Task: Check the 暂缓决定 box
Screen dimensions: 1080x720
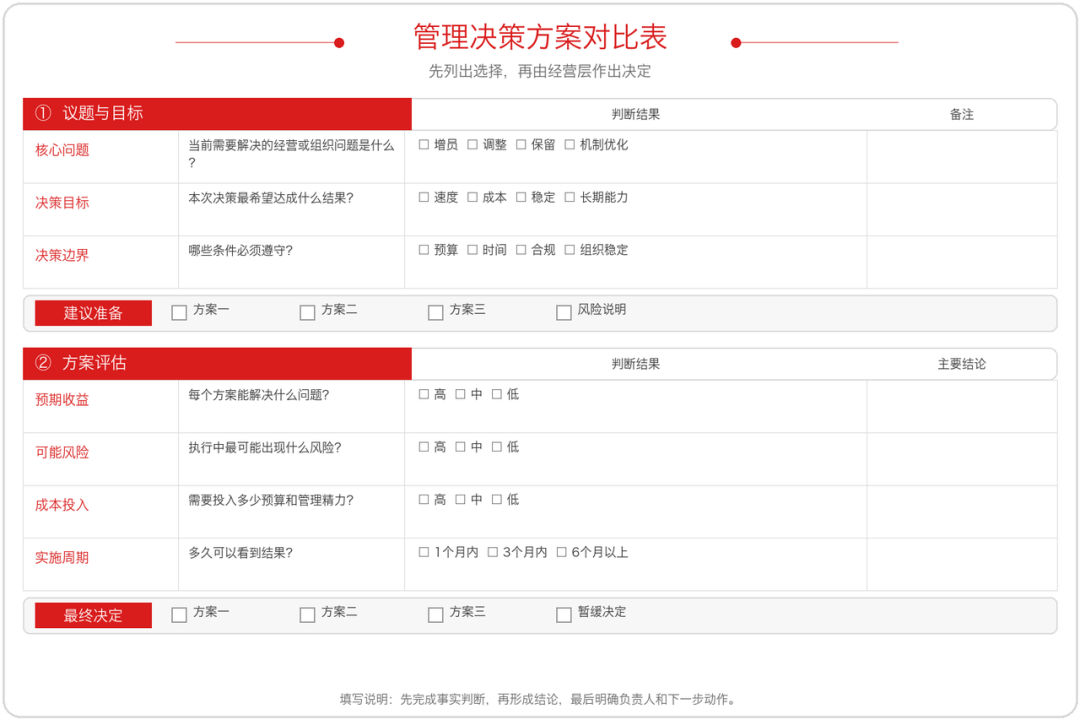Action: (563, 615)
